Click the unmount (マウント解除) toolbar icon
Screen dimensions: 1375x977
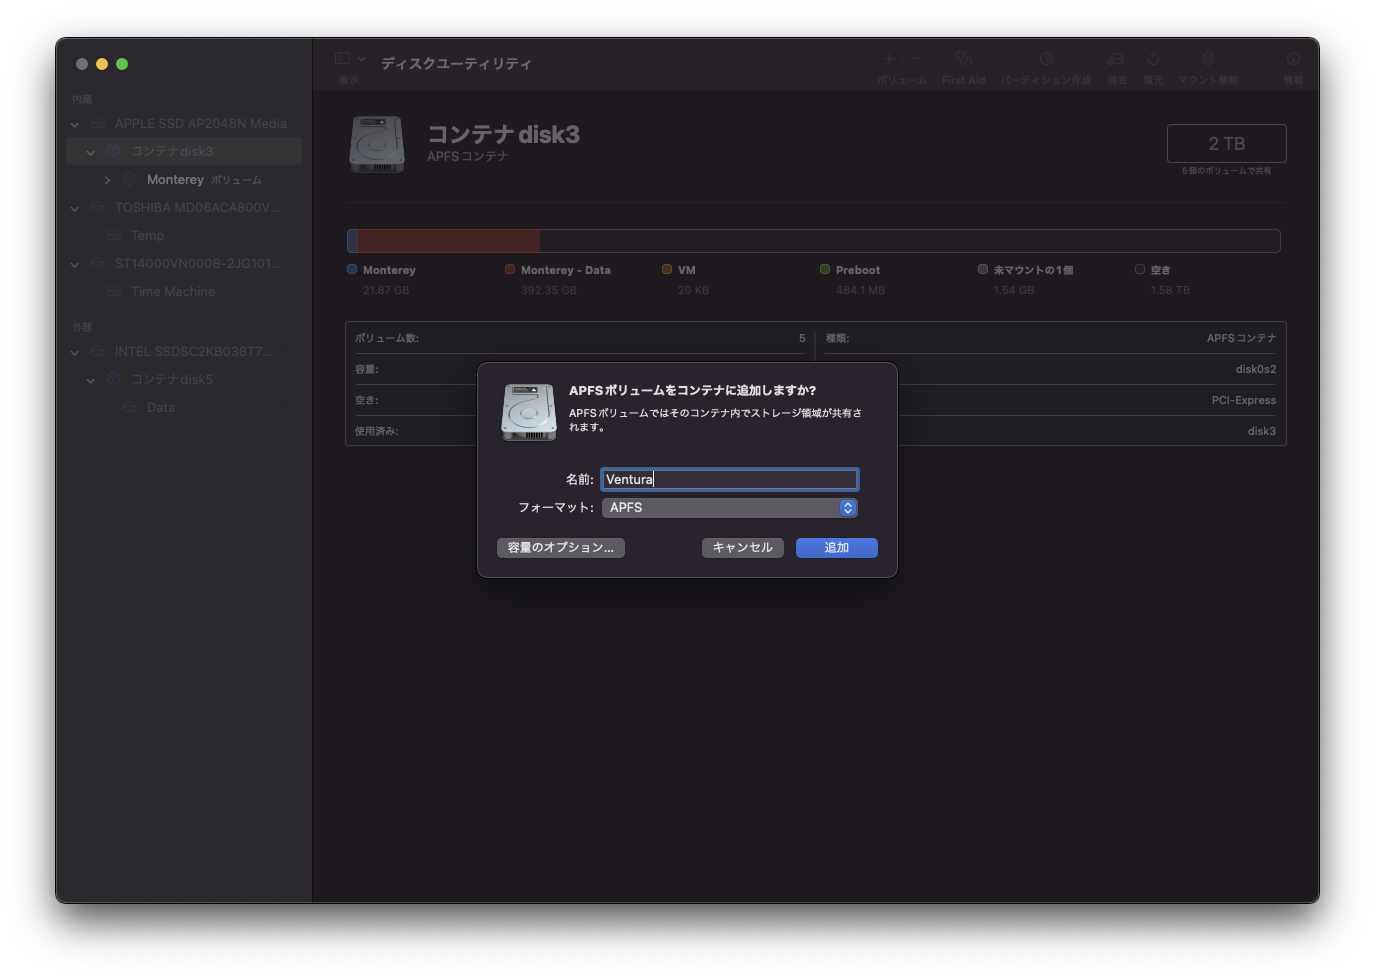1208,59
